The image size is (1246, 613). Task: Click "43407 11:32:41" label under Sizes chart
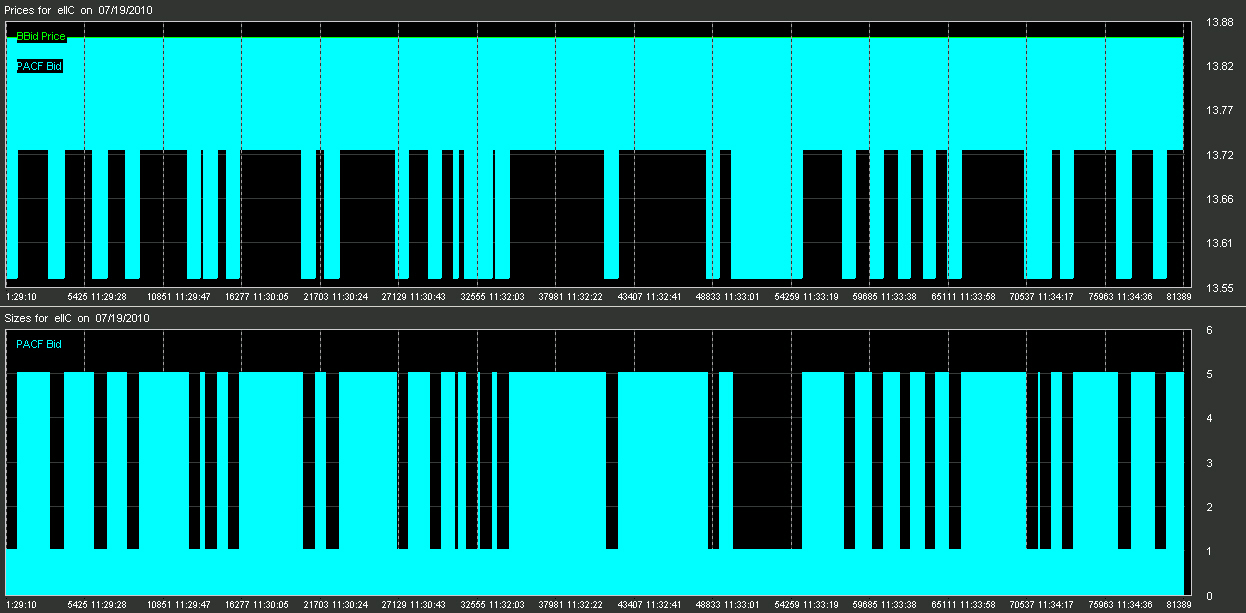click(649, 605)
